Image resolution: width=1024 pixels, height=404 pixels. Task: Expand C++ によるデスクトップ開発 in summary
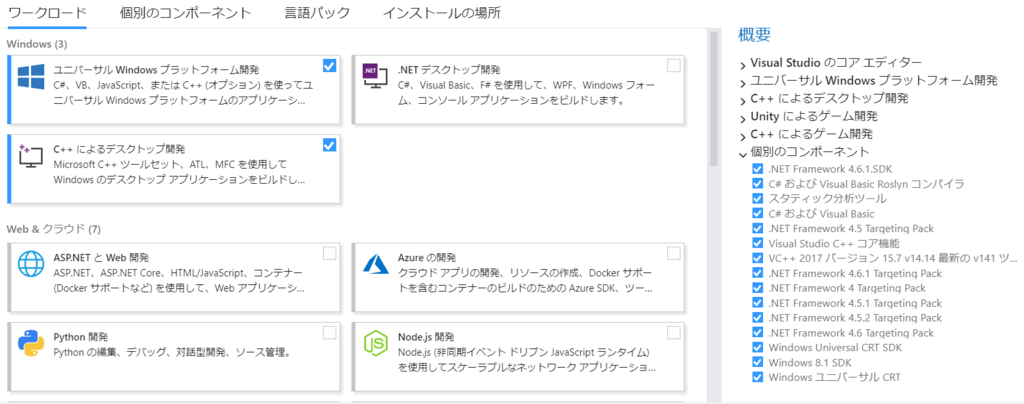tap(743, 101)
